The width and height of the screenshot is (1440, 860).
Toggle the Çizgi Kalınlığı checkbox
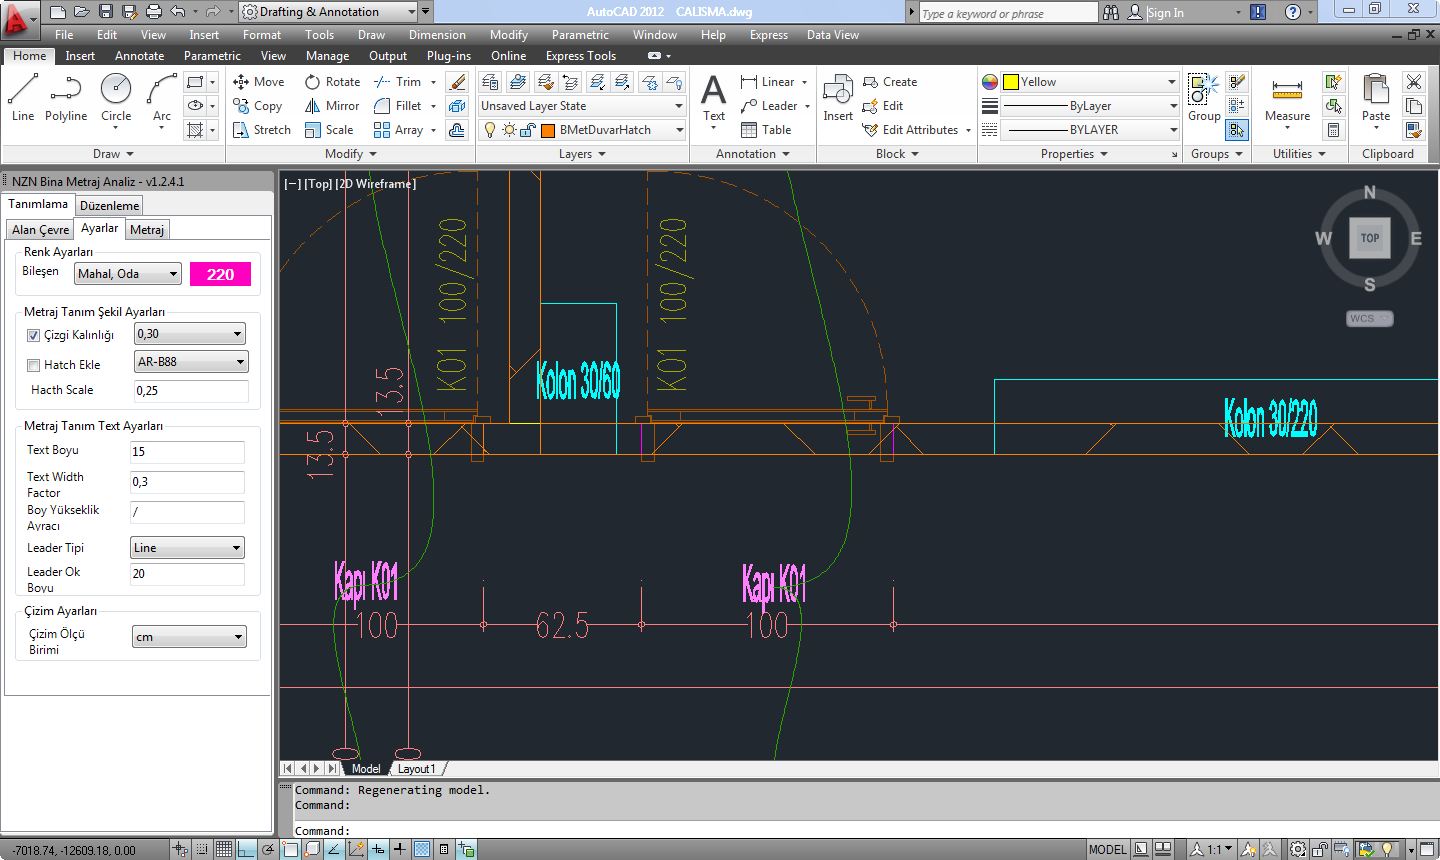pyautogui.click(x=33, y=335)
